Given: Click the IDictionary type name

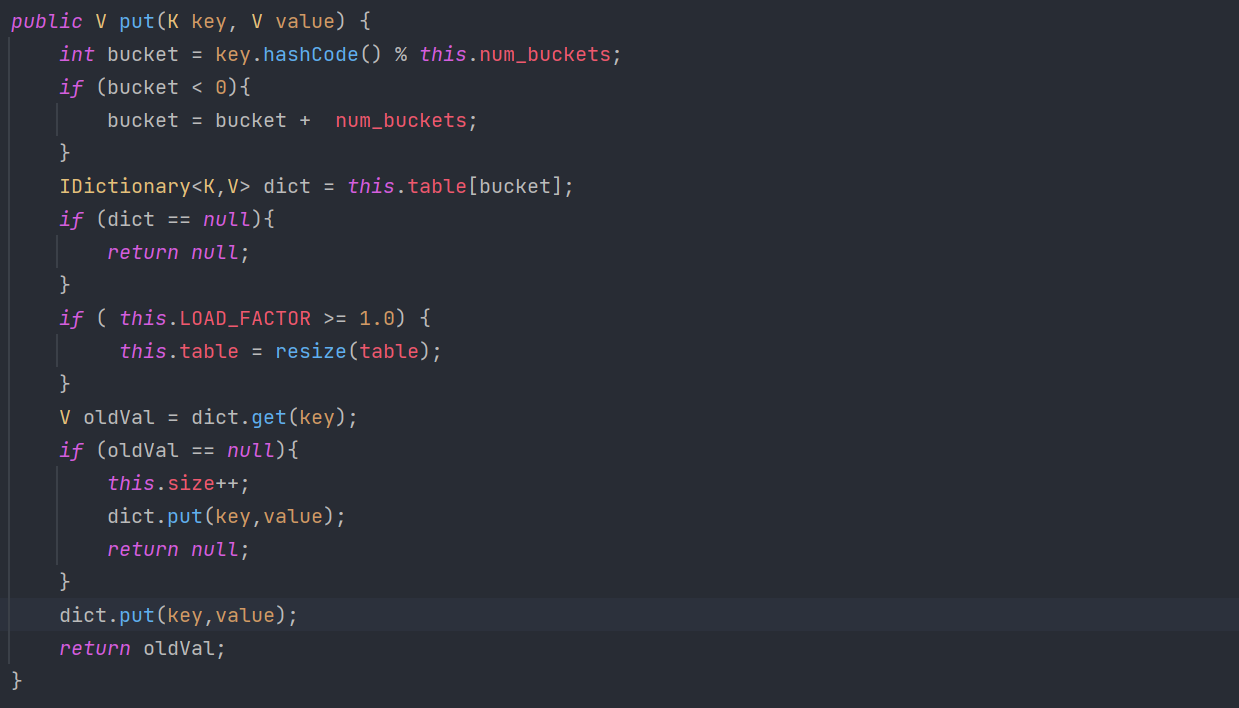Looking at the screenshot, I should pyautogui.click(x=124, y=186).
